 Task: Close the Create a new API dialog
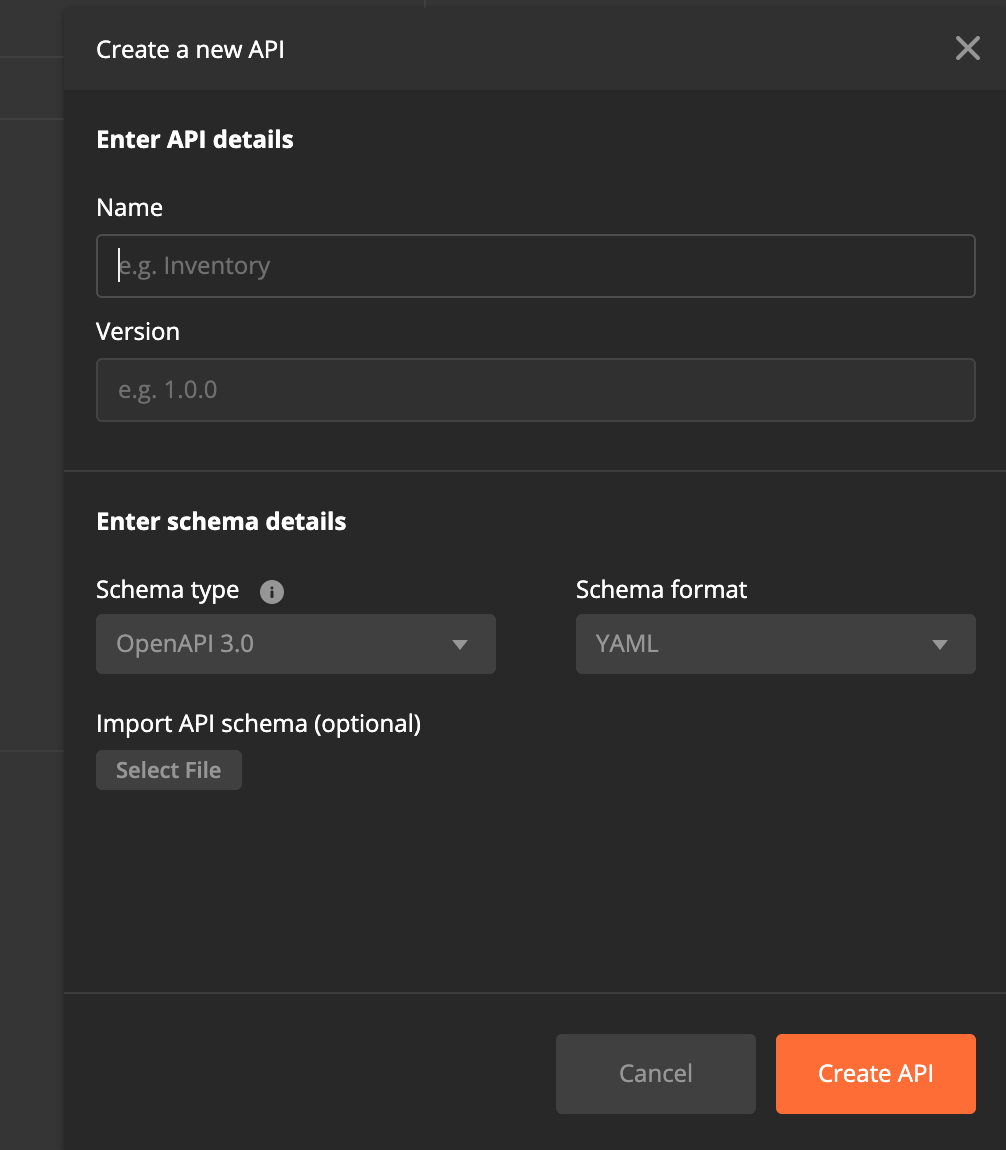[967, 48]
